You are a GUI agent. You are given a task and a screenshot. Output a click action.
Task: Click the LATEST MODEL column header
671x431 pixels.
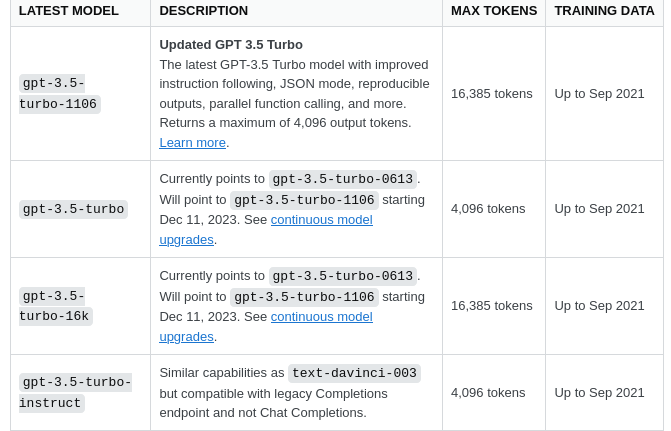tap(68, 11)
